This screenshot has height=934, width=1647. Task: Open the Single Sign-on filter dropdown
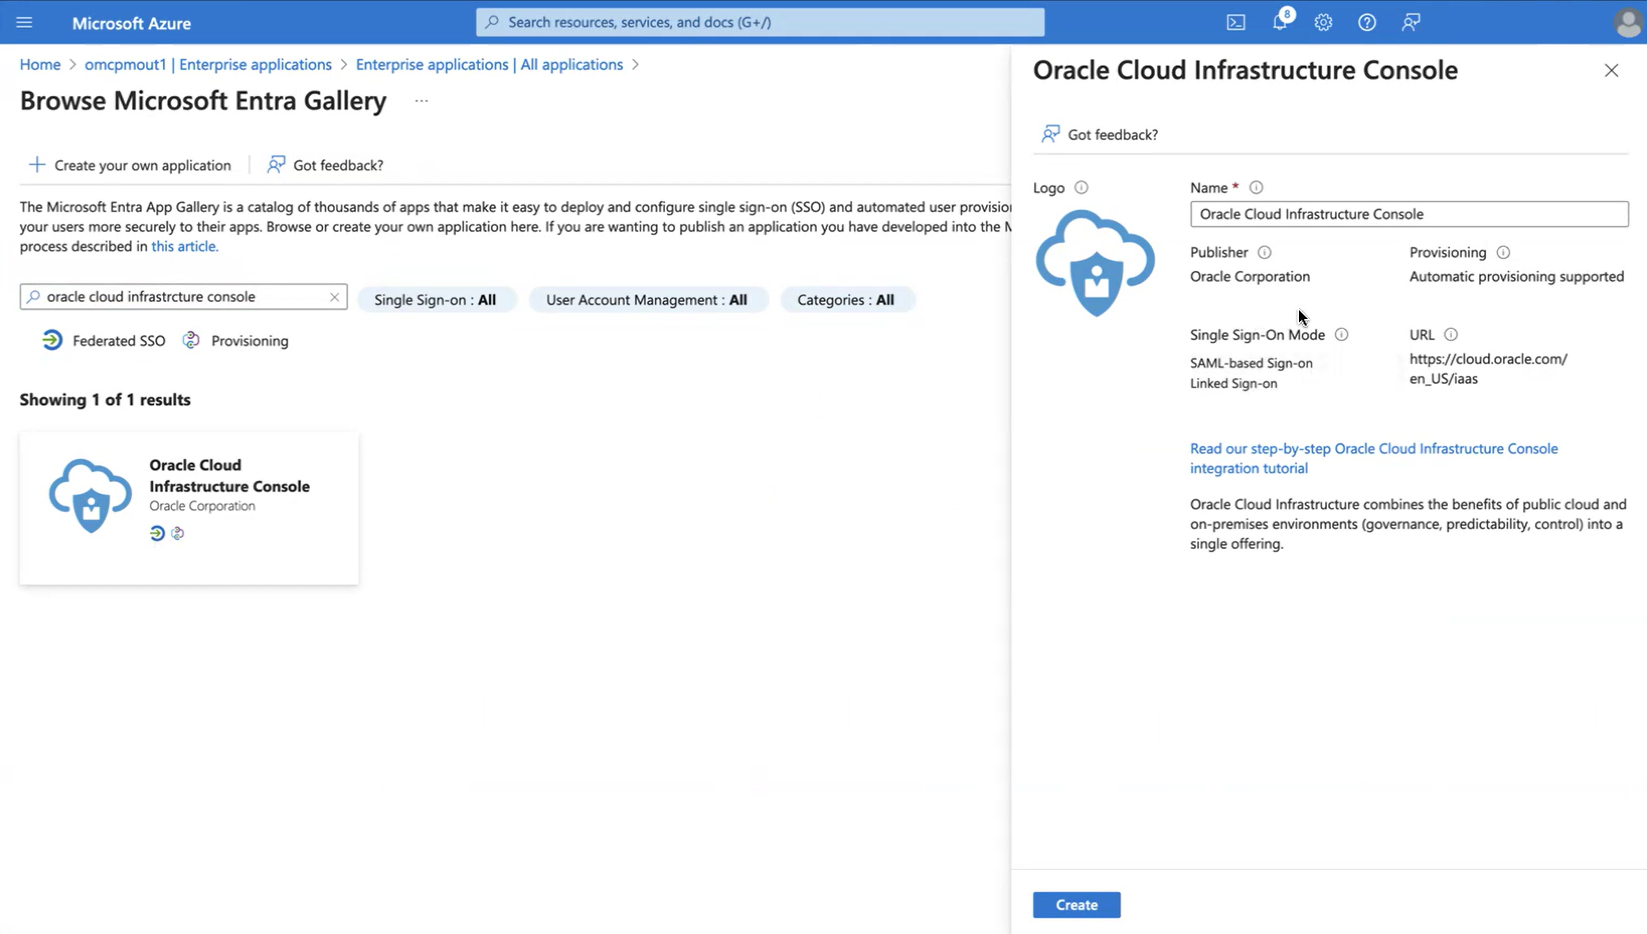click(437, 299)
